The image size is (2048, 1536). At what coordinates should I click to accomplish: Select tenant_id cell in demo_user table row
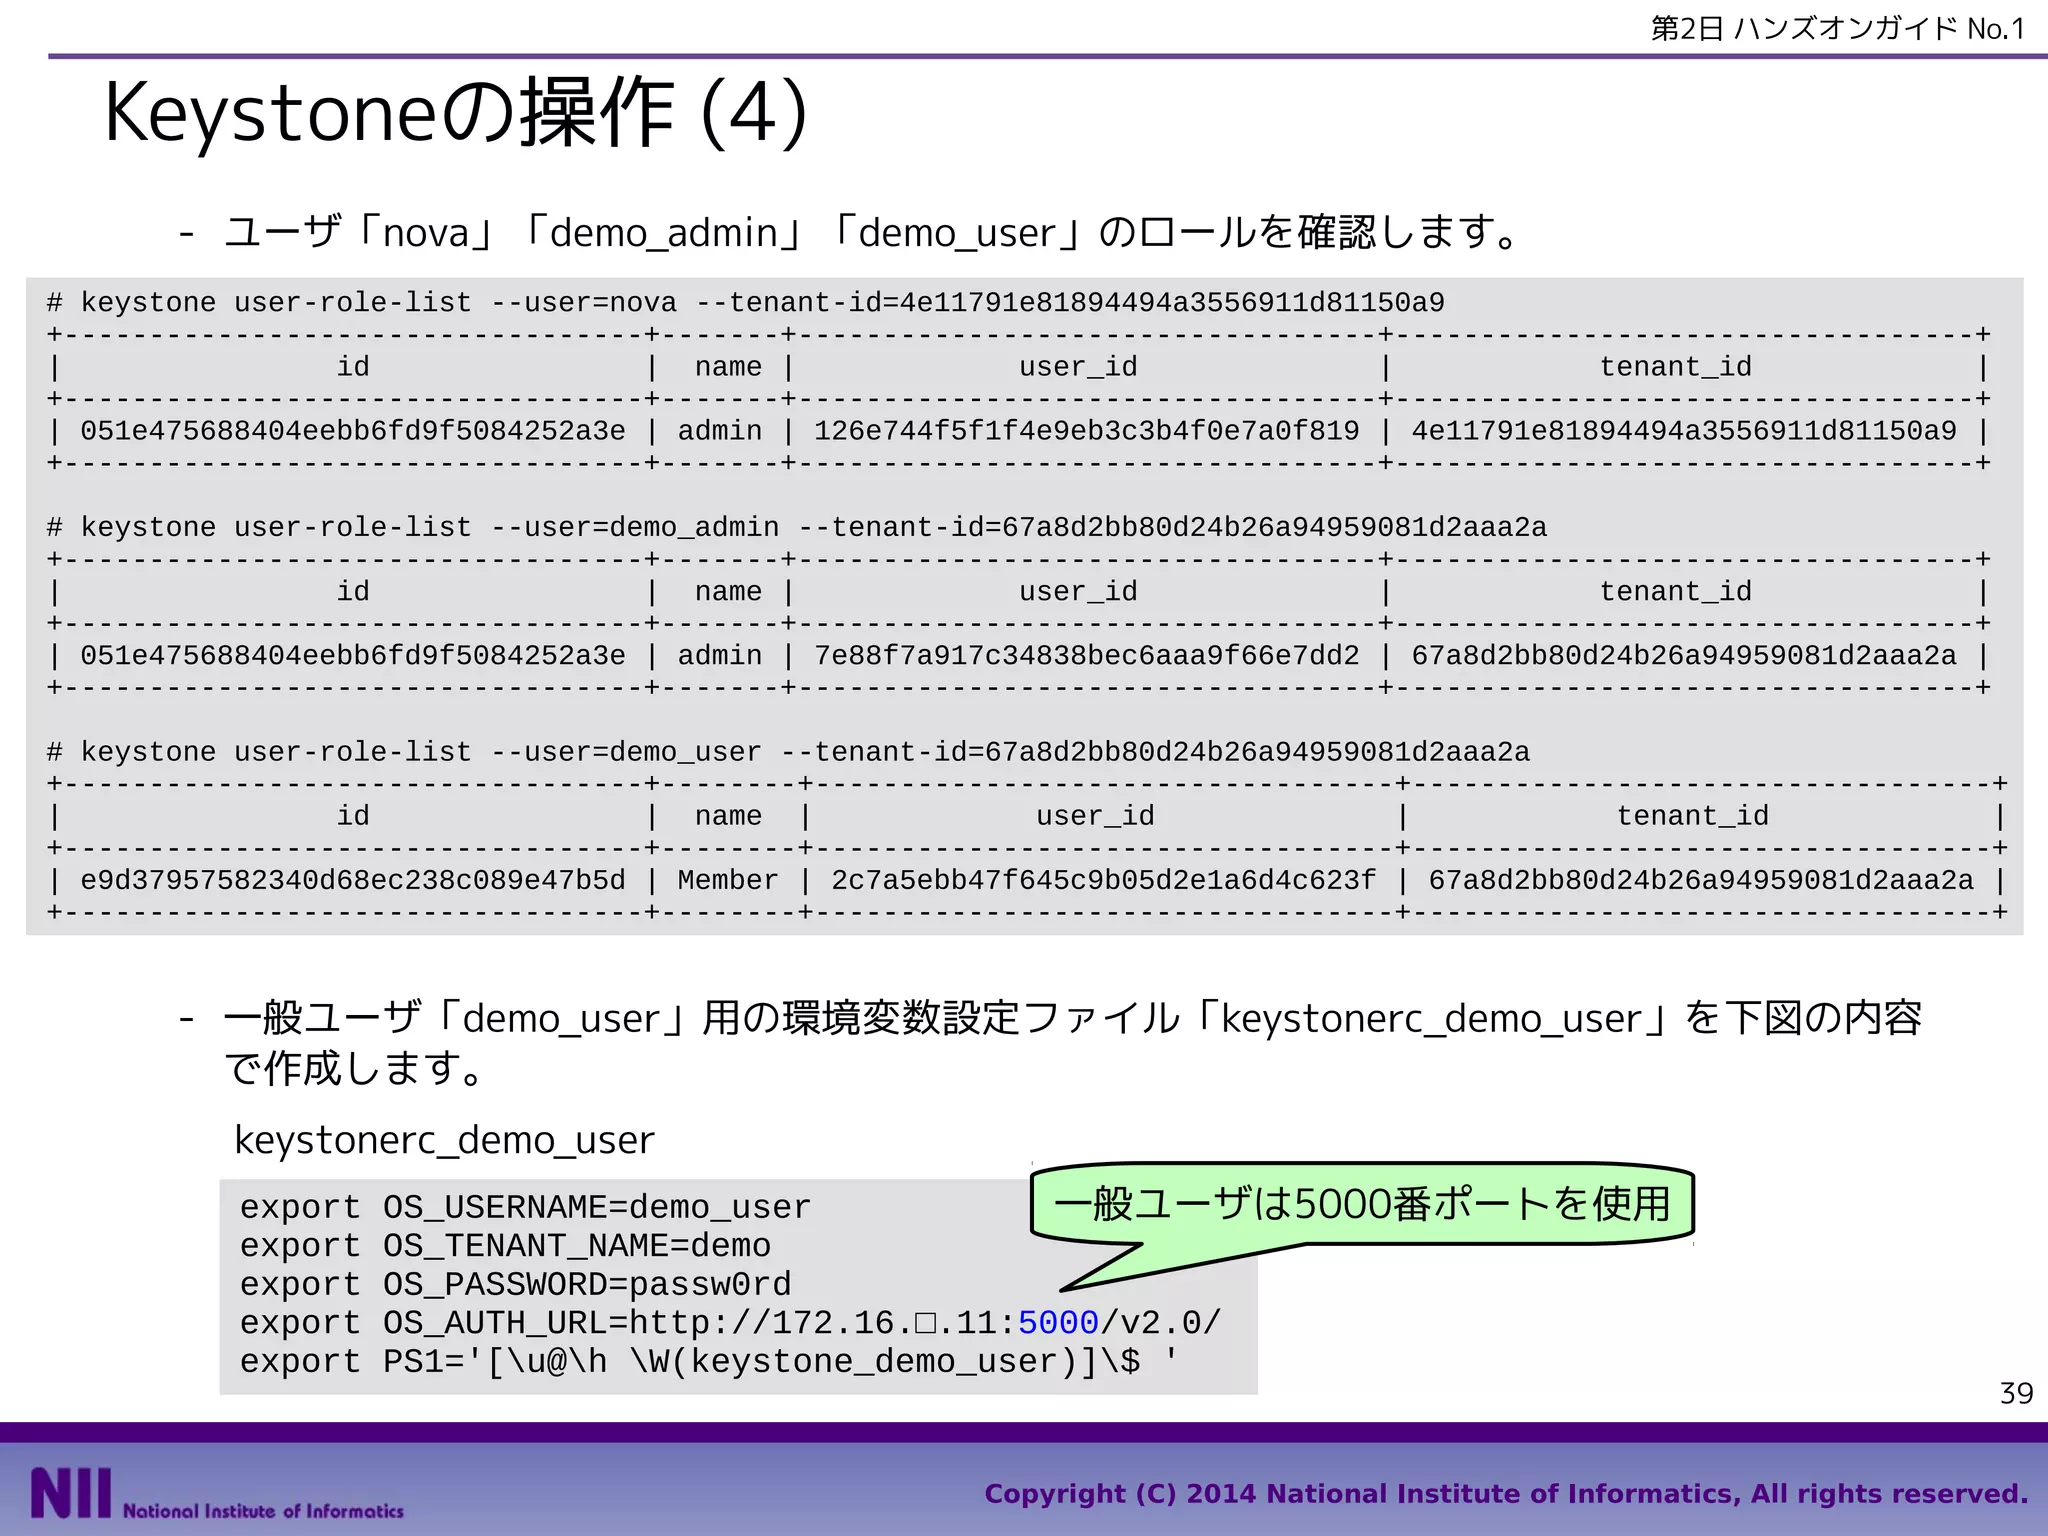1701,880
